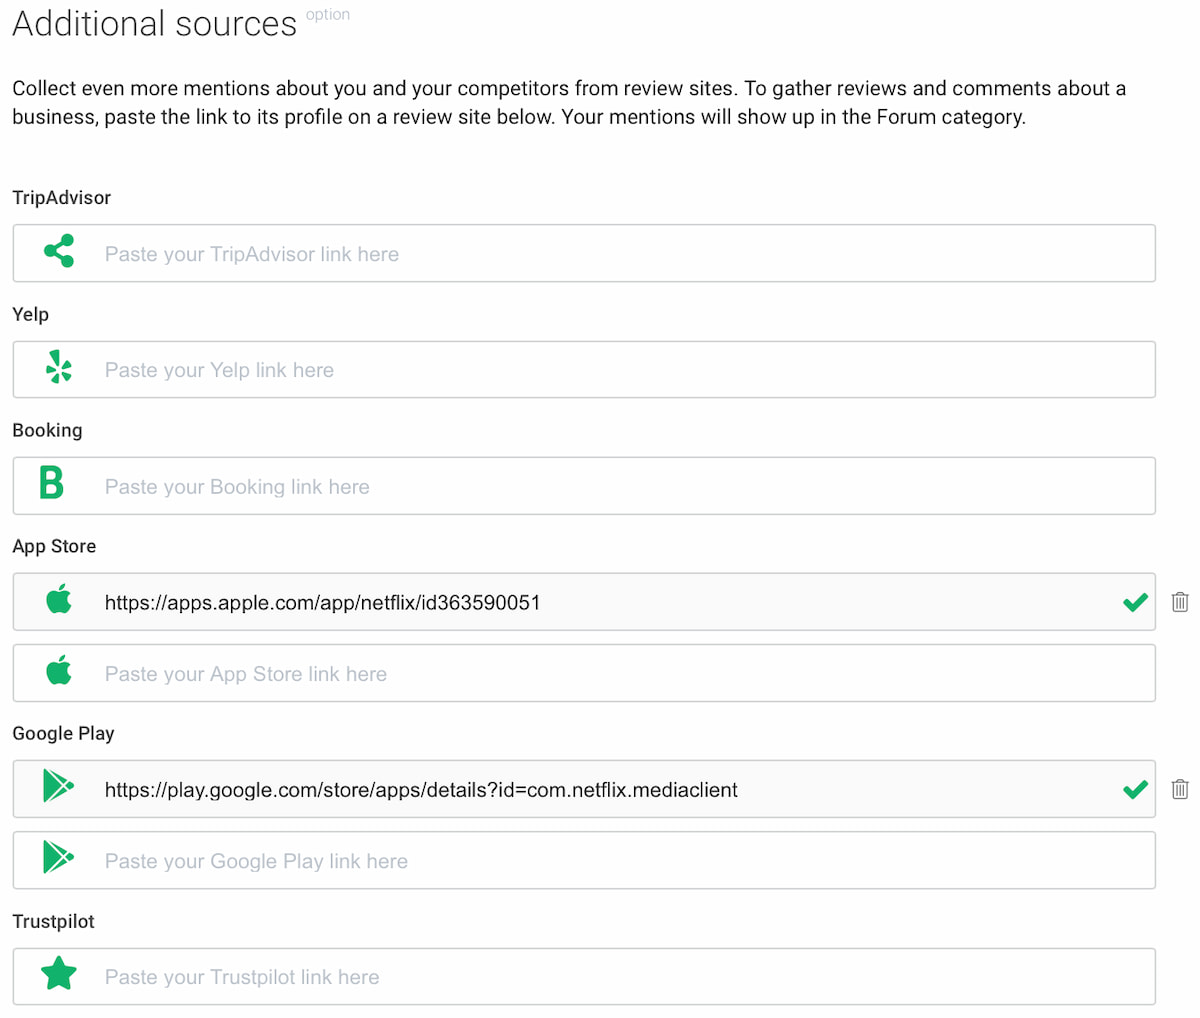Select the filled play.google.com URL field

(584, 789)
